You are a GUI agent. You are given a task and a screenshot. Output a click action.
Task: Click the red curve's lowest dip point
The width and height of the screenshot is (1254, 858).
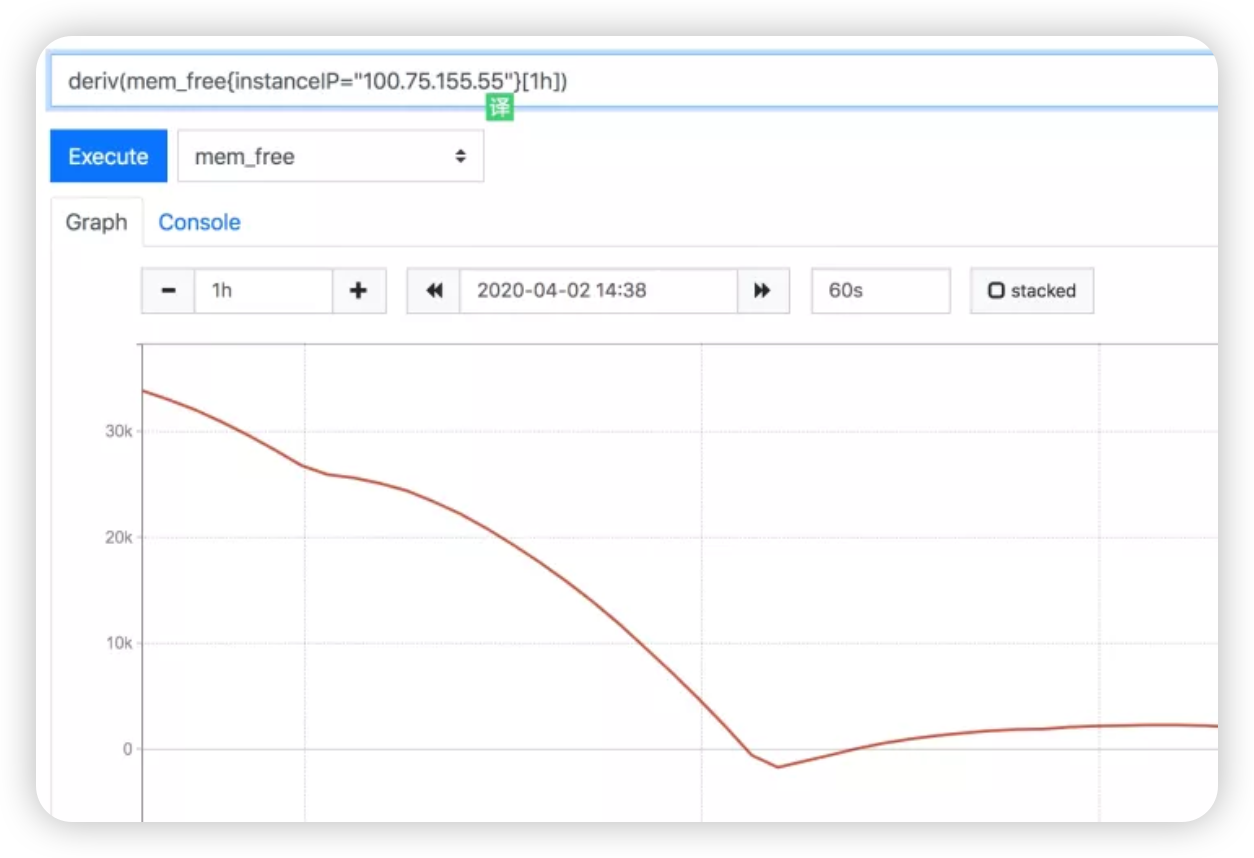tap(777, 767)
